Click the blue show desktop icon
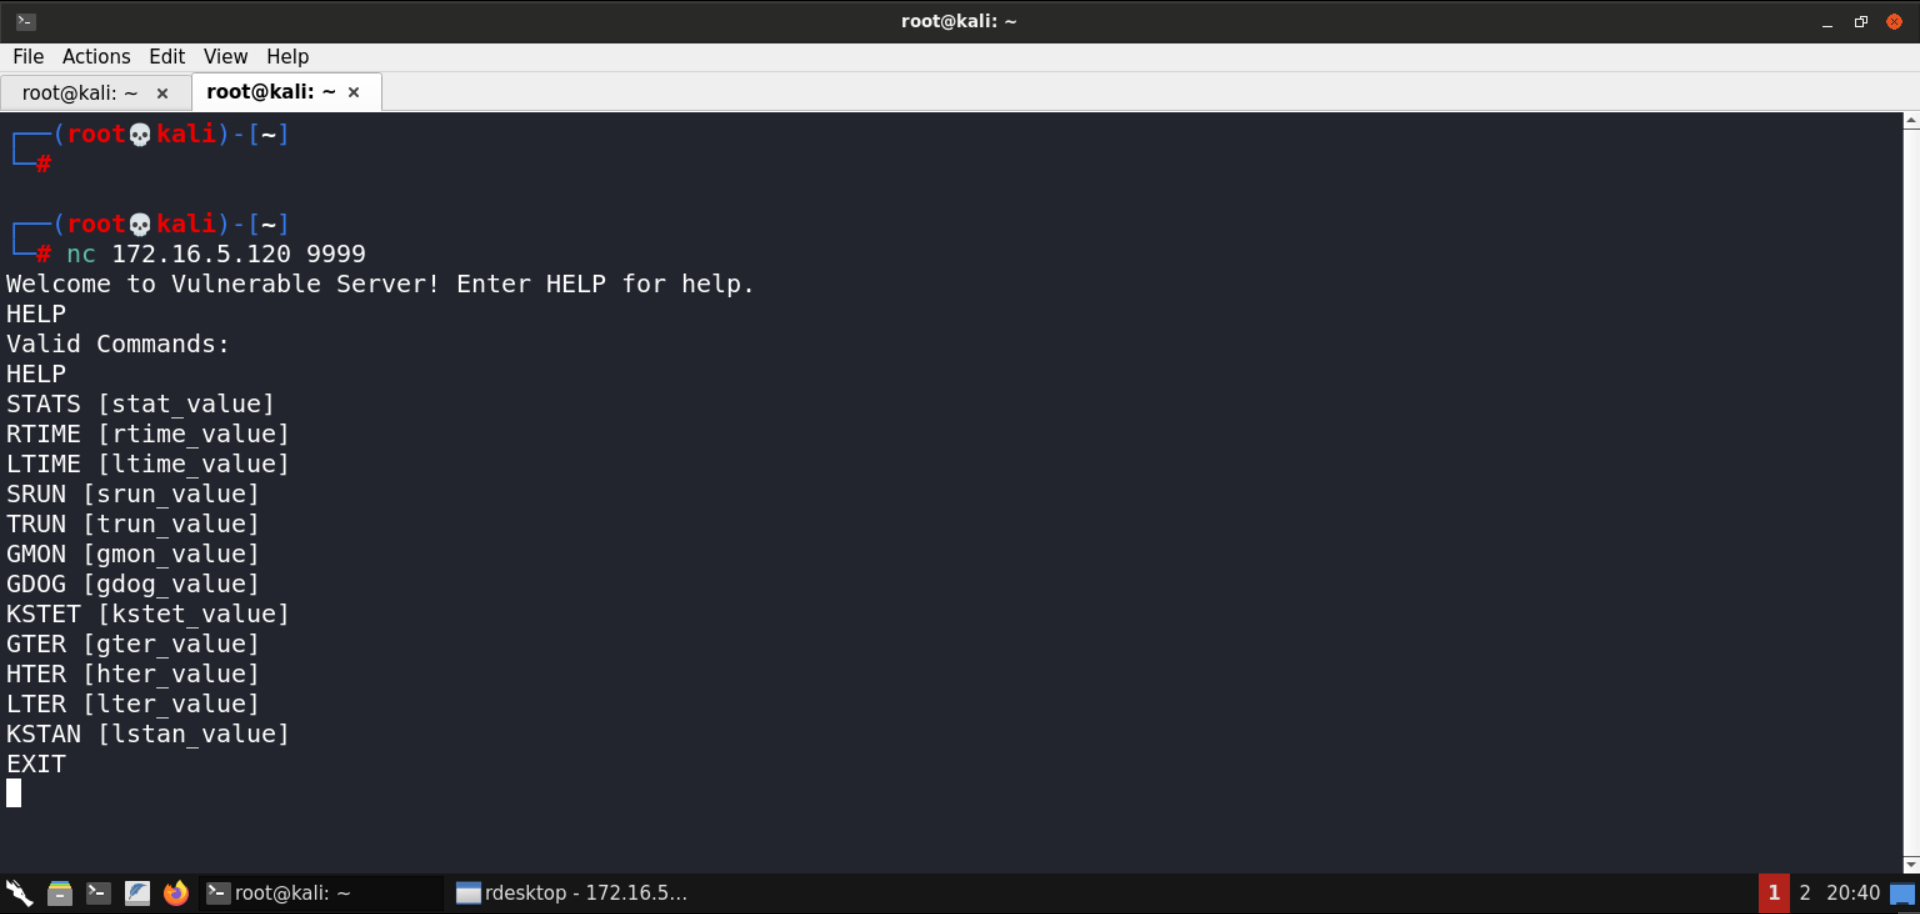Screen dimensions: 1920x914 pos(1902,893)
